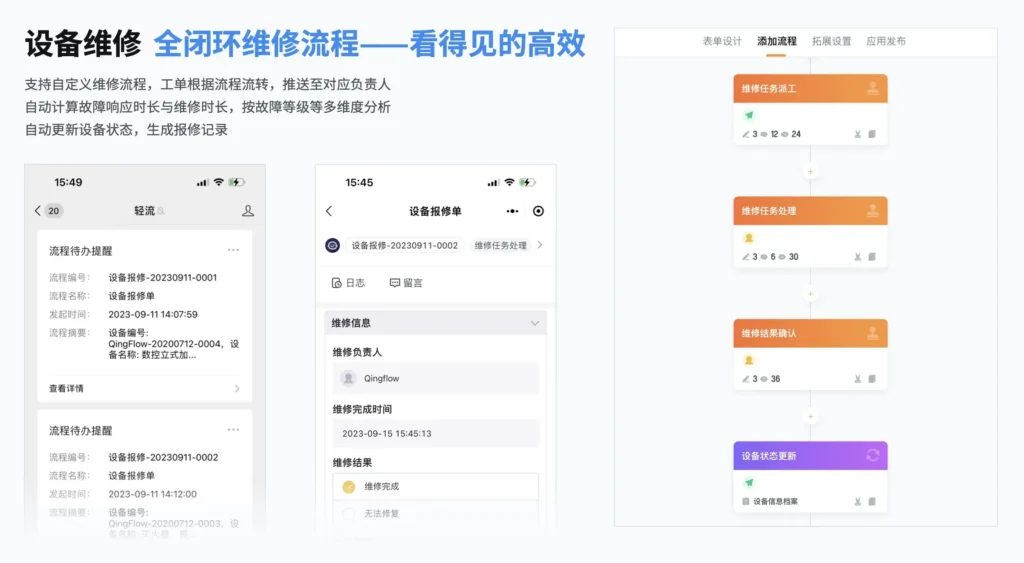The width and height of the screenshot is (1024, 563).
Task: Click the copy icon on 维修任务处理 node
Action: [872, 257]
